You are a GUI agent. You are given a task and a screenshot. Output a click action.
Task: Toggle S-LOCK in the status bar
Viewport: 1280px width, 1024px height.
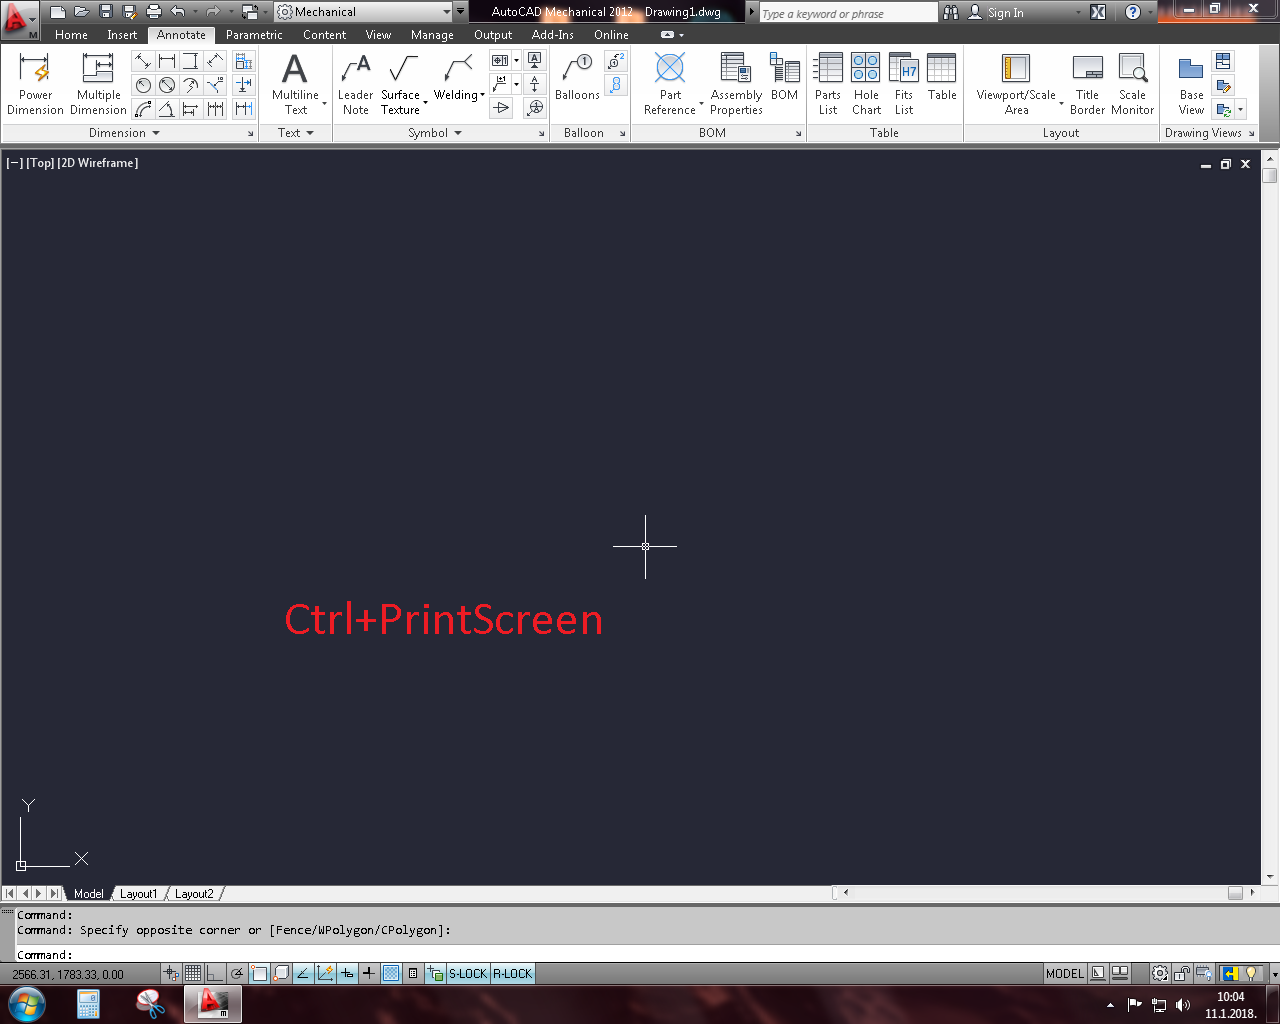point(468,973)
